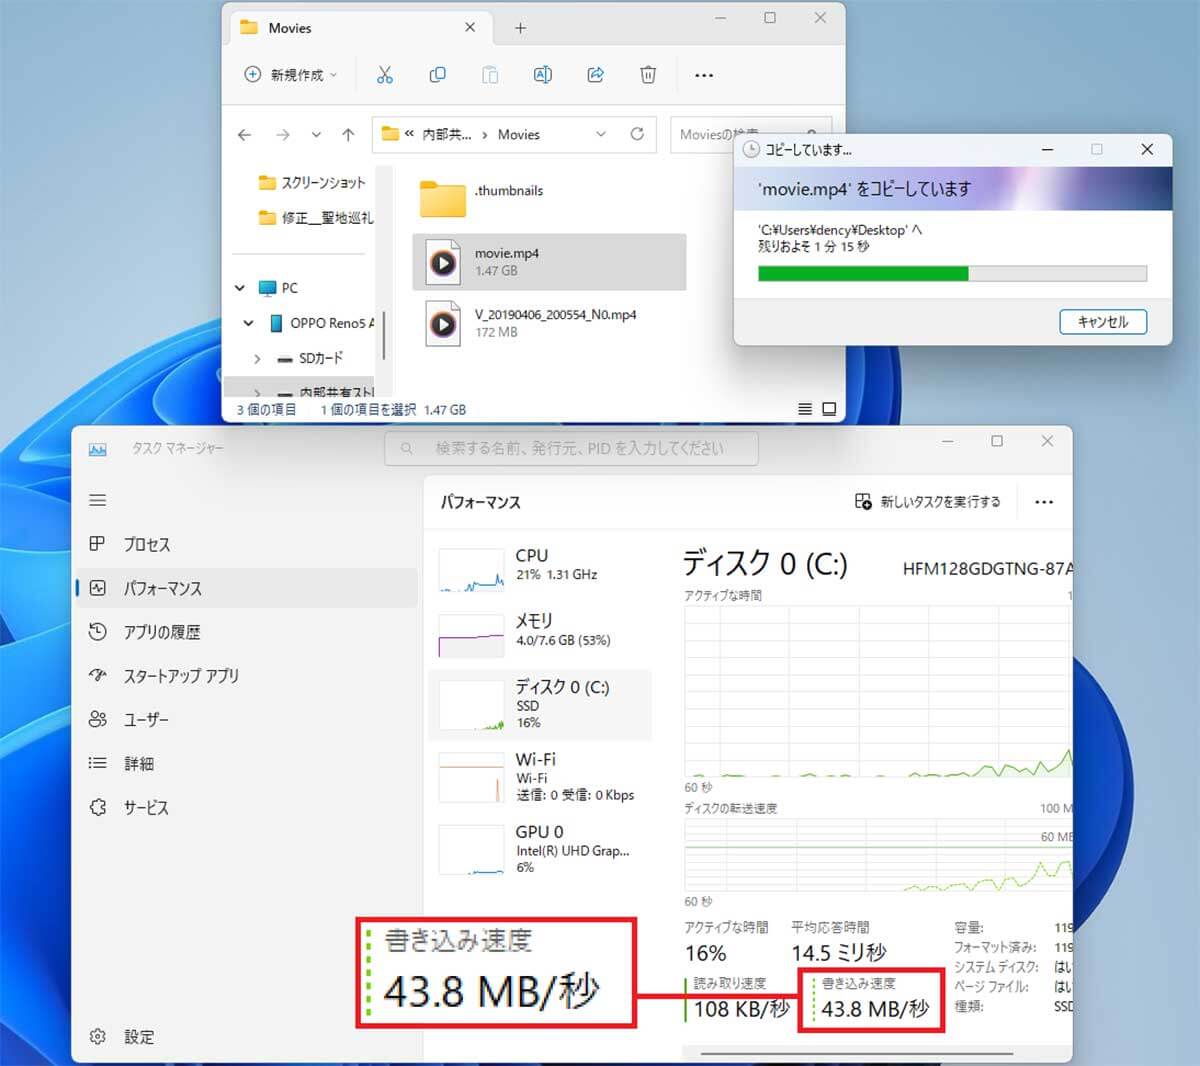Switch Explorer to large thumbnails view
The width and height of the screenshot is (1200, 1066).
829,409
